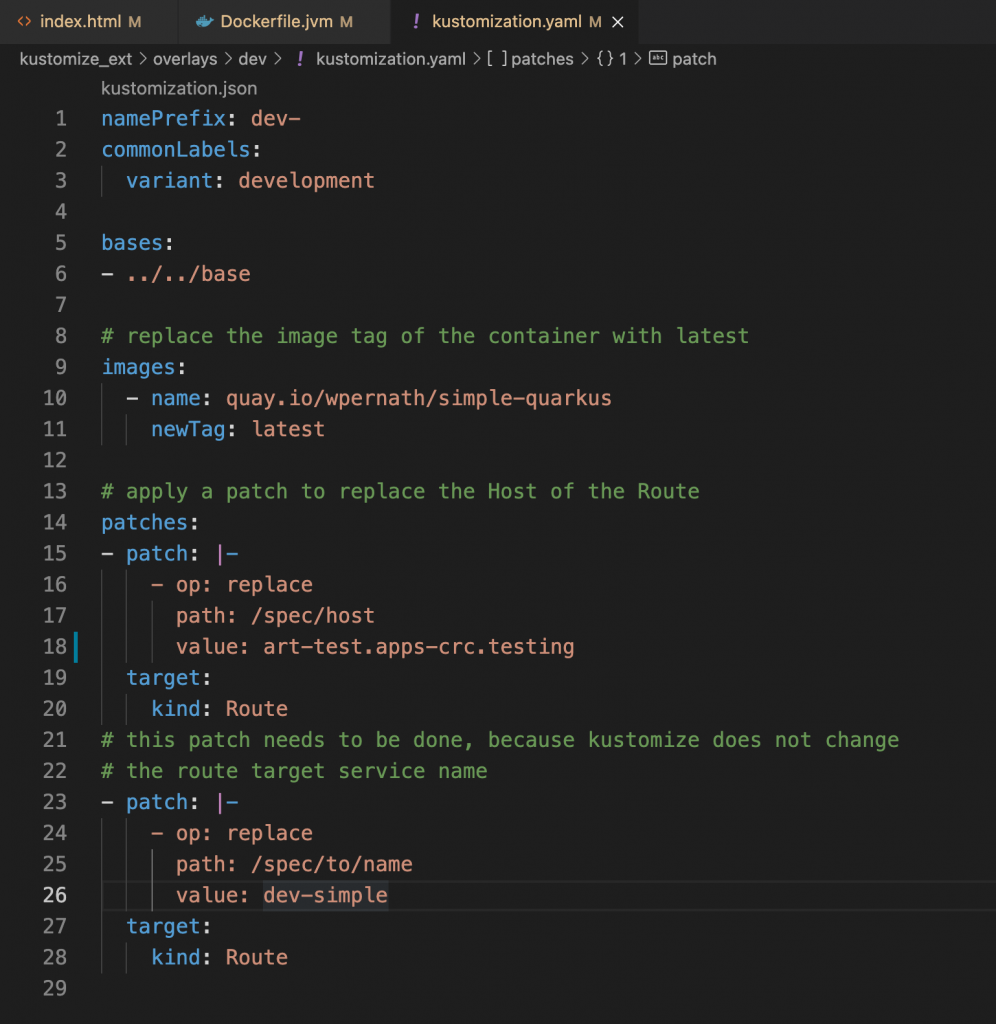Expand the dev folder breadcrumb

pyautogui.click(x=252, y=59)
